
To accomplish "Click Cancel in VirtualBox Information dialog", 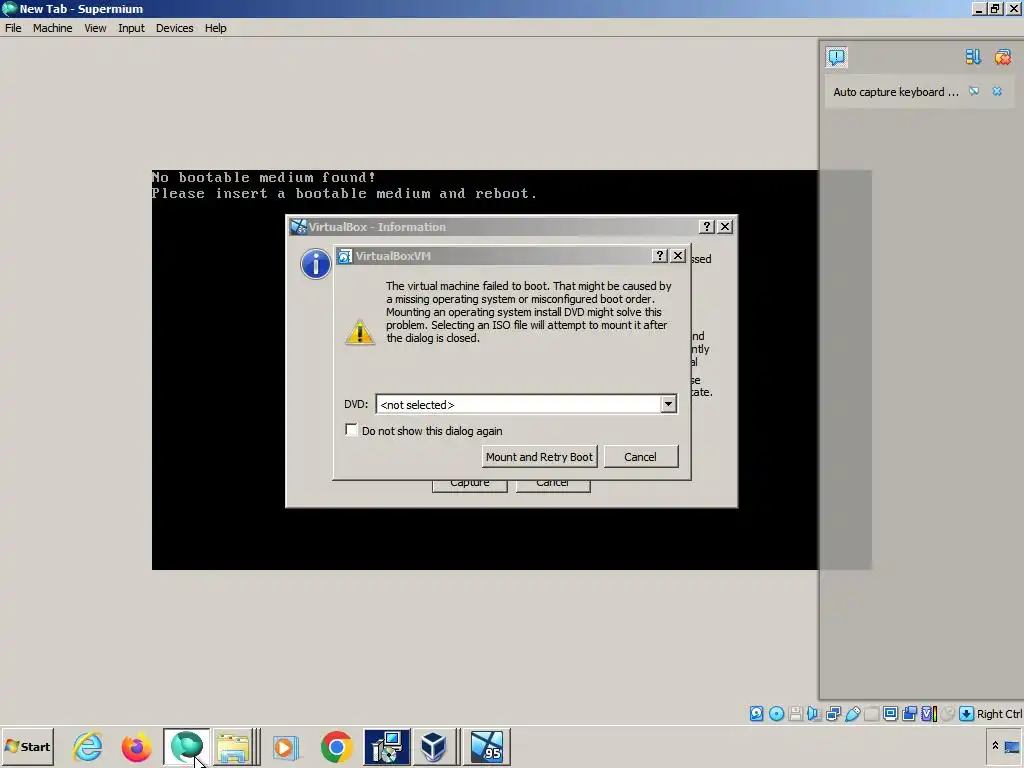I will tap(552, 485).
